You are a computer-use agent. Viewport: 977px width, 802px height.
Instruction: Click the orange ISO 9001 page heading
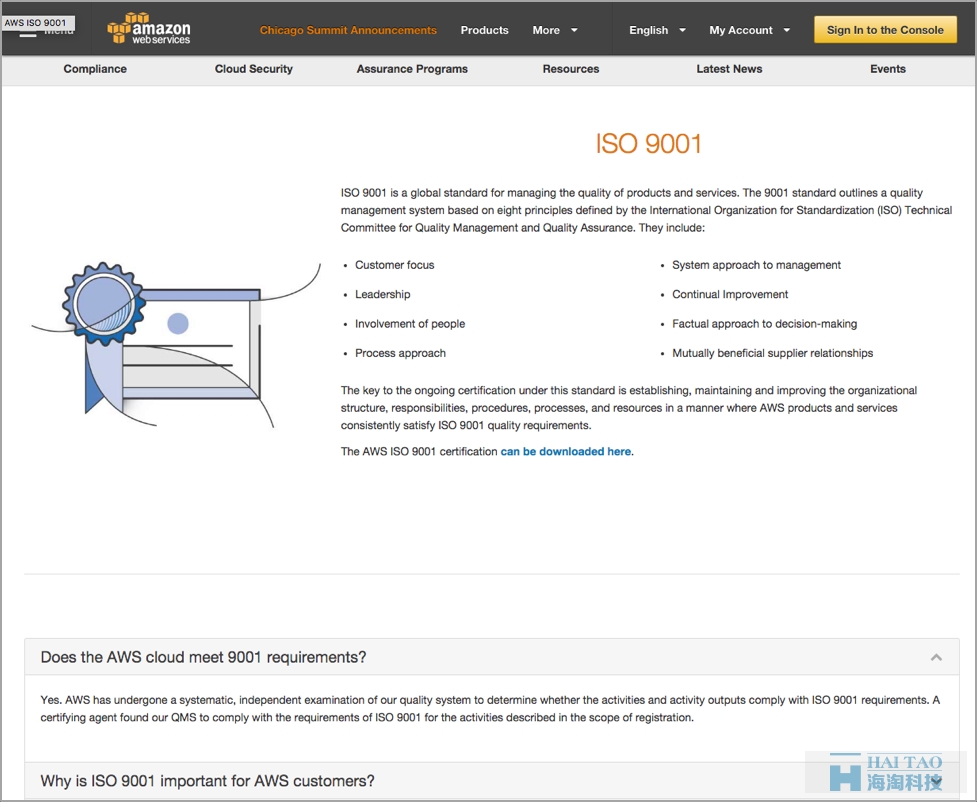point(649,144)
